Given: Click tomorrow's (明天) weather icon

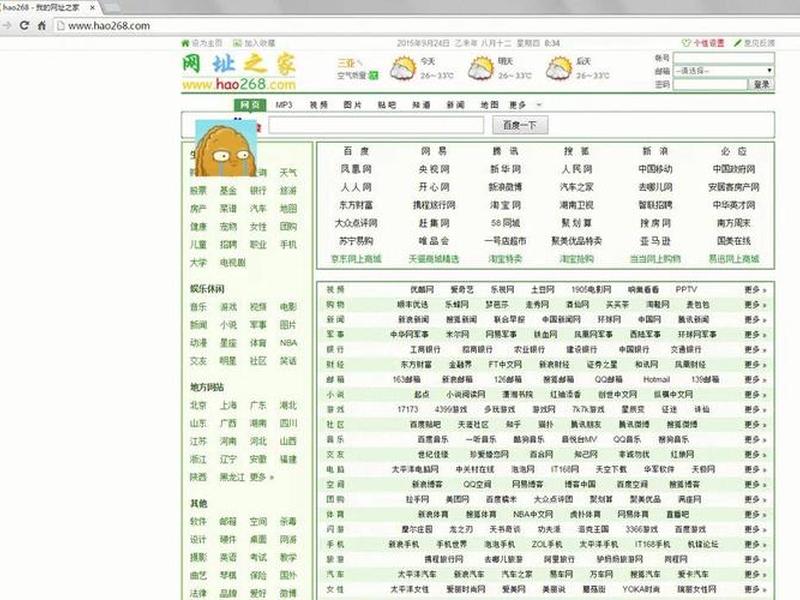Looking at the screenshot, I should (481, 69).
